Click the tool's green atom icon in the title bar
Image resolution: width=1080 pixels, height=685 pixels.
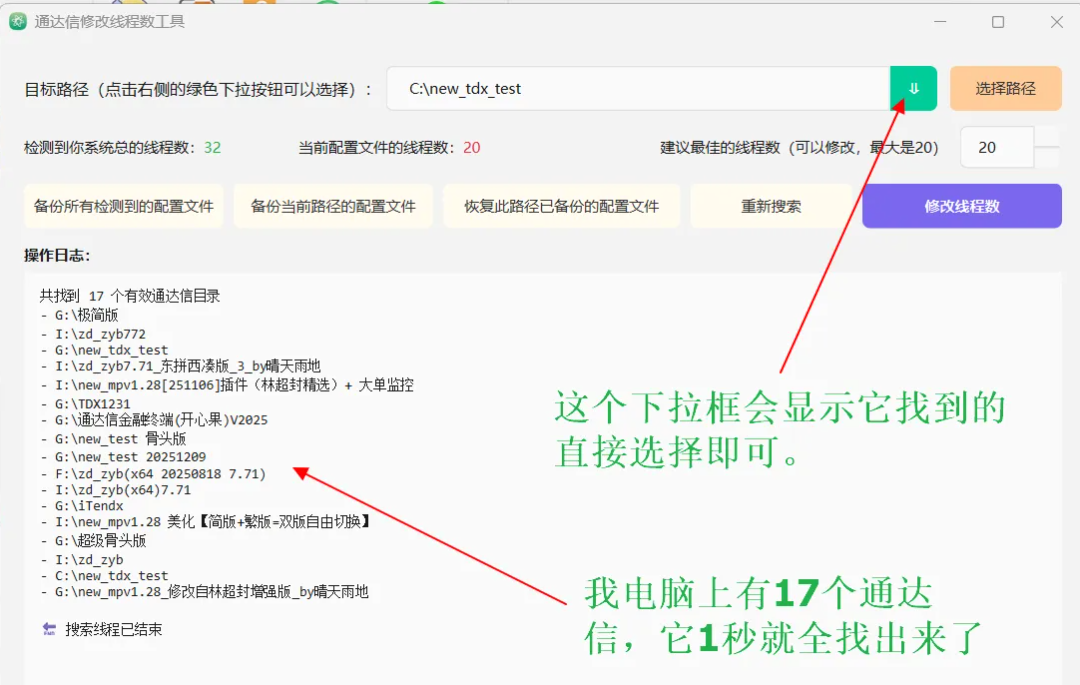click(17, 20)
